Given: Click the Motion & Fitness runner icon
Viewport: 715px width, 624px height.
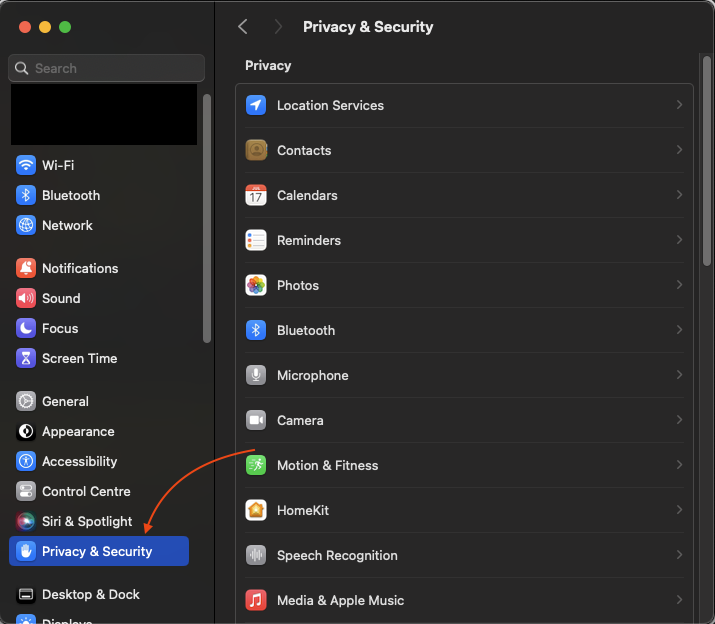Looking at the screenshot, I should click(256, 465).
